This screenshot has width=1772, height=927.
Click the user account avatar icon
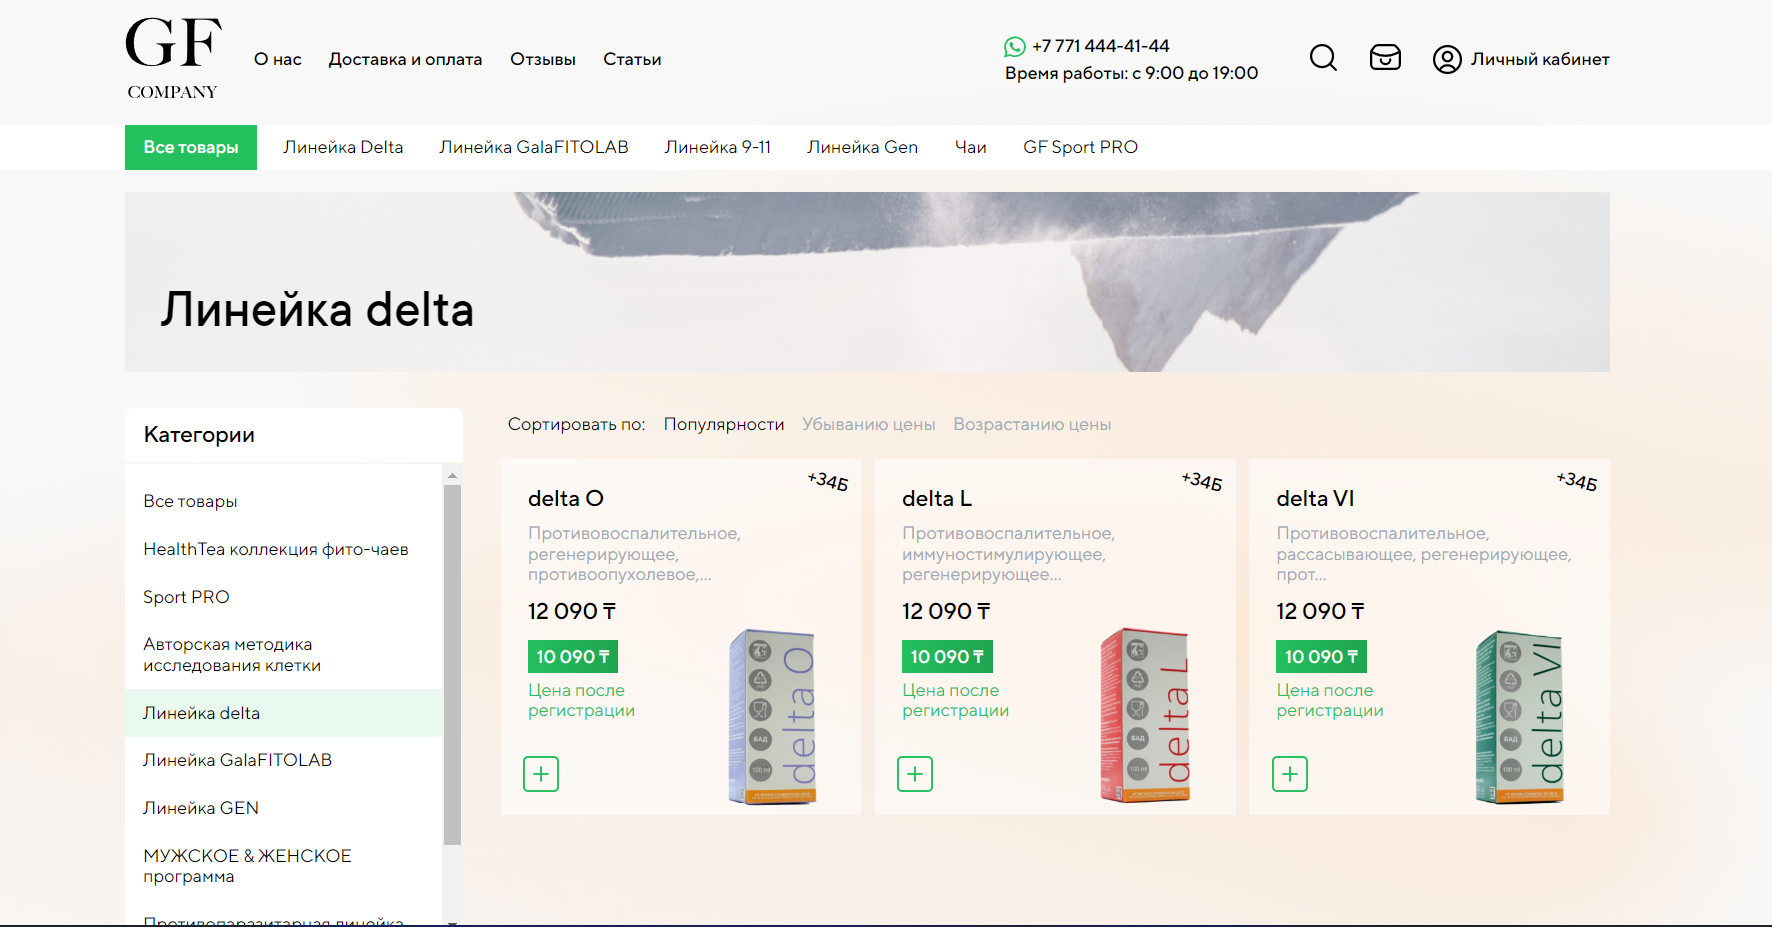coord(1447,60)
